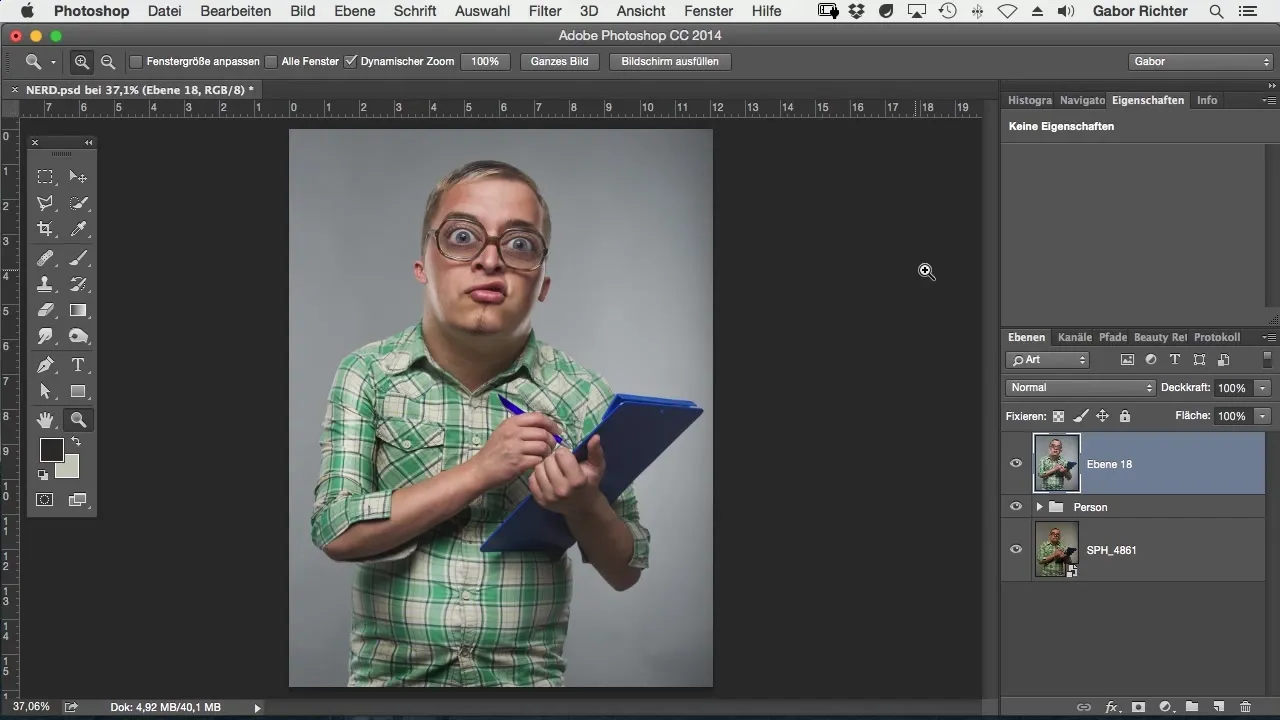Open the Normal blend mode dropdown
This screenshot has height=720, width=1280.
pos(1080,388)
